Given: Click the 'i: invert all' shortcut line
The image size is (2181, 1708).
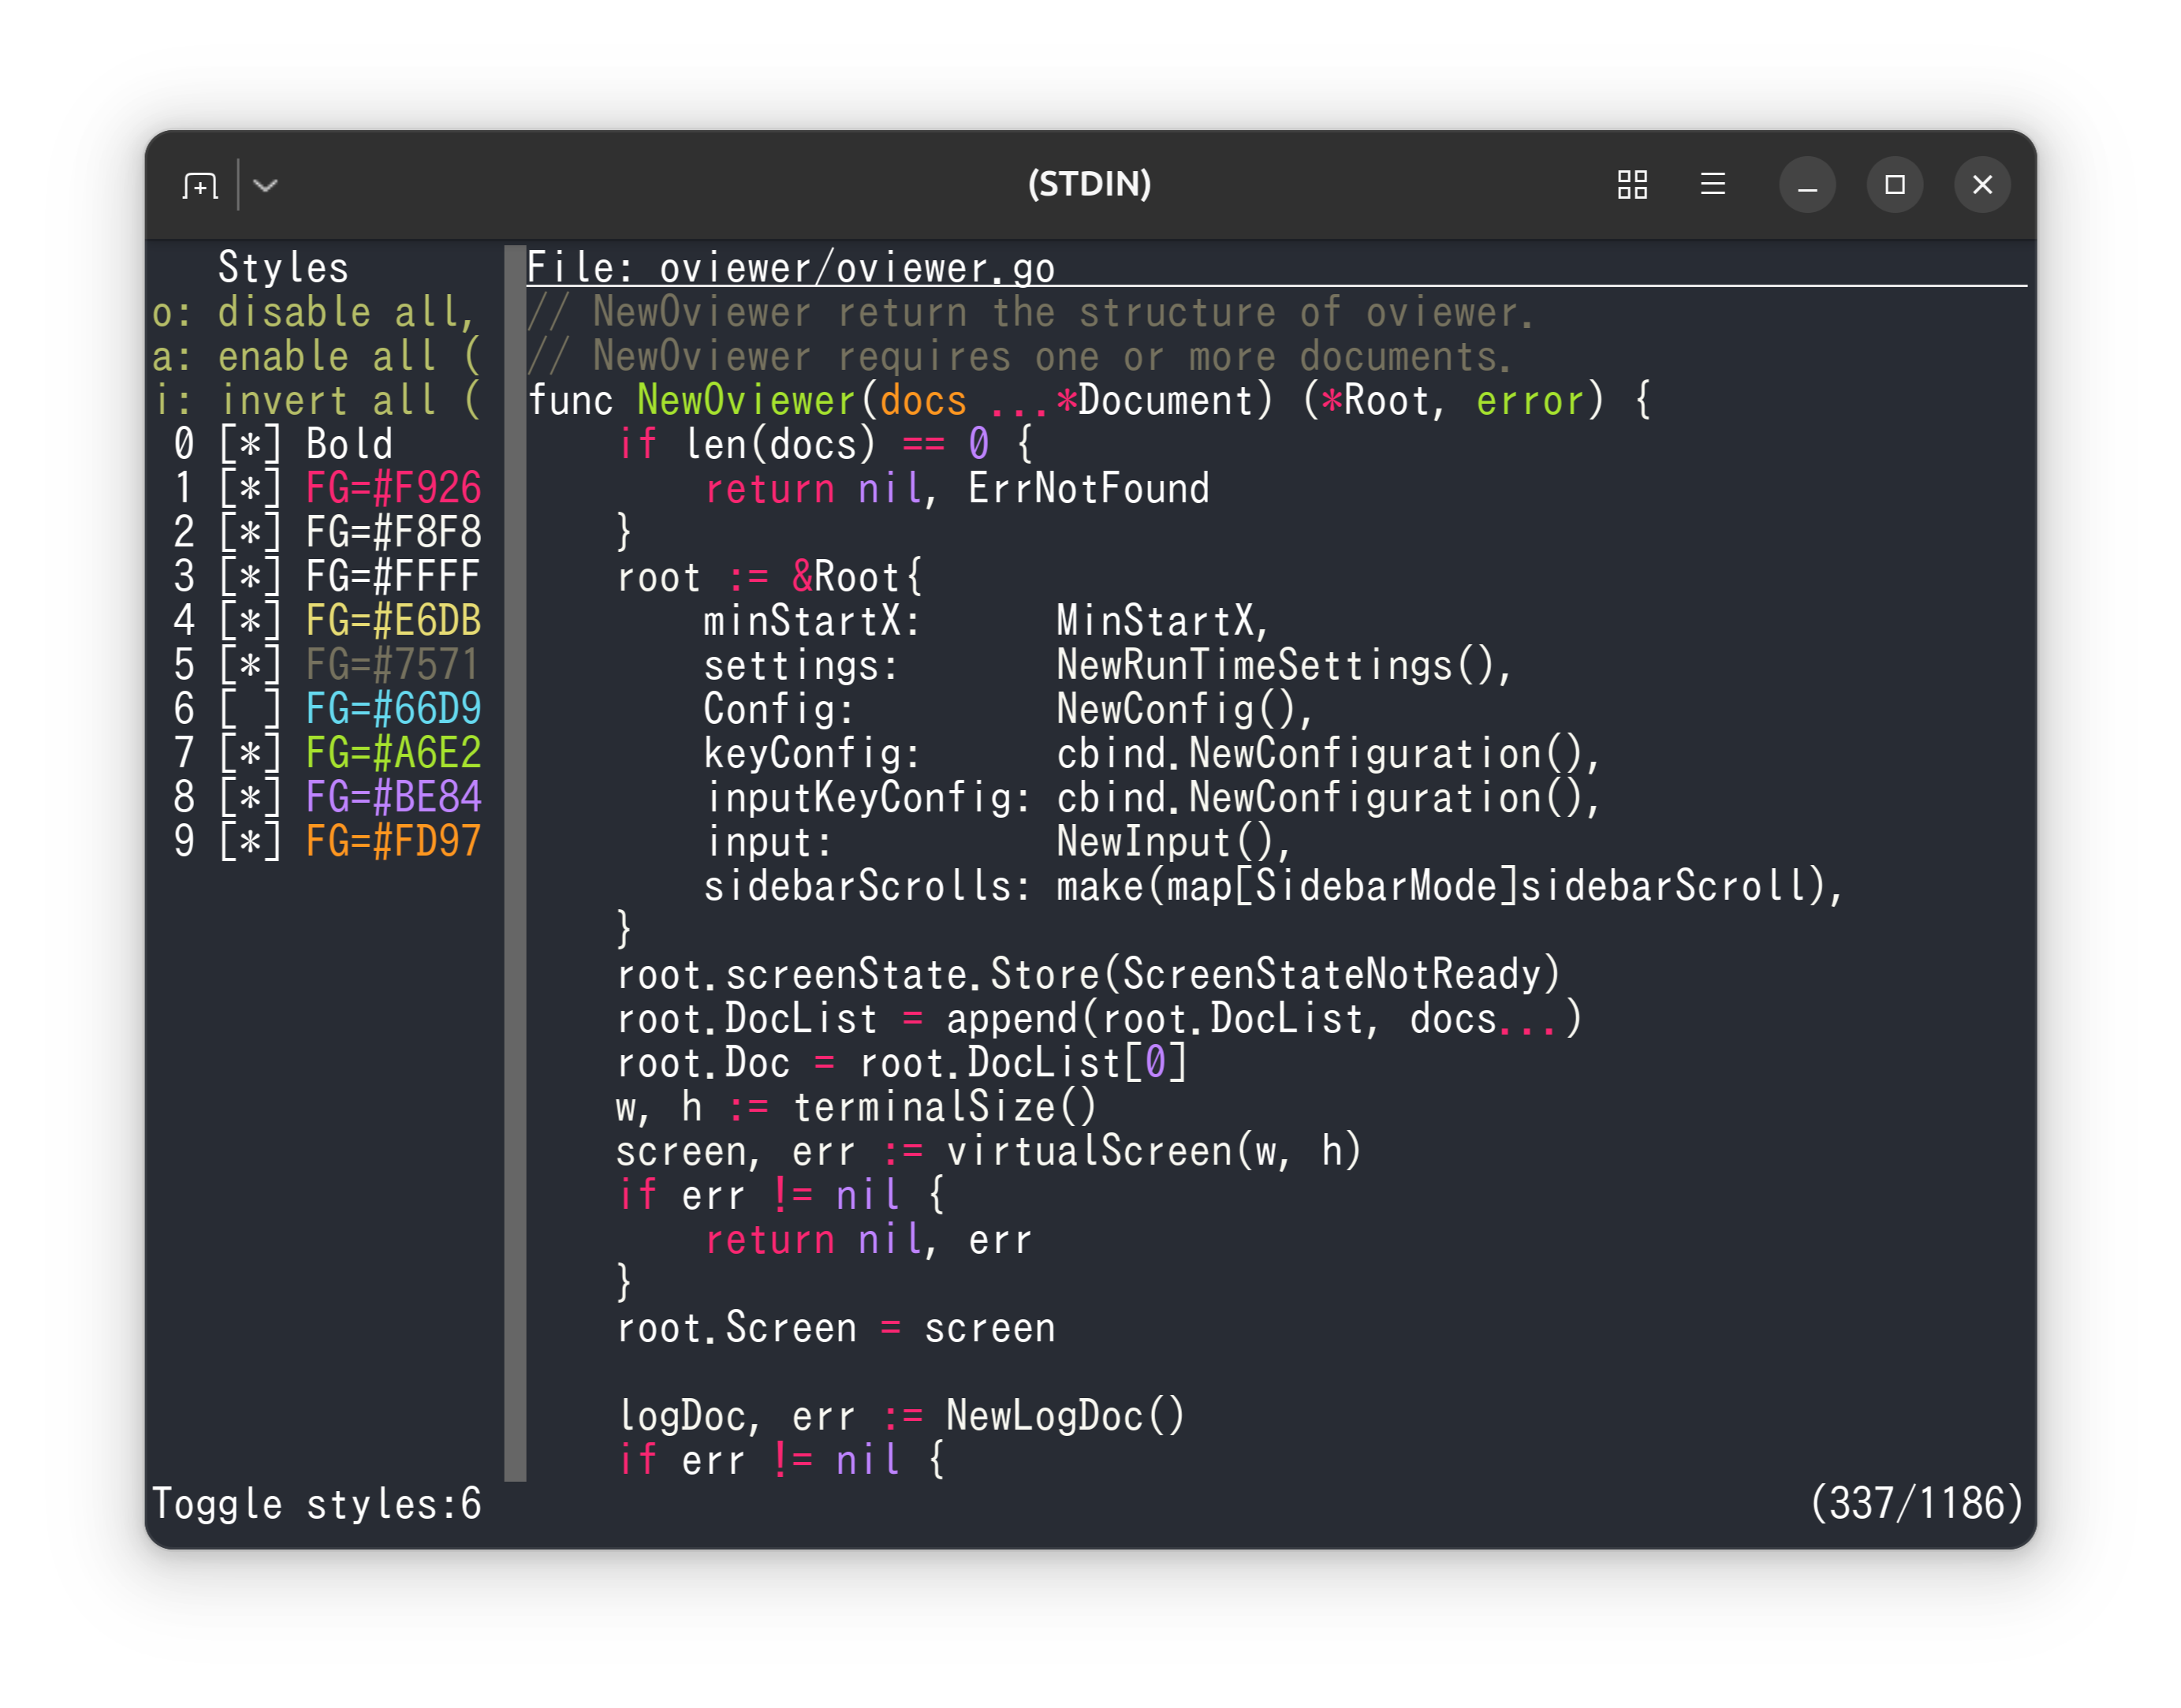Looking at the screenshot, I should click(316, 400).
